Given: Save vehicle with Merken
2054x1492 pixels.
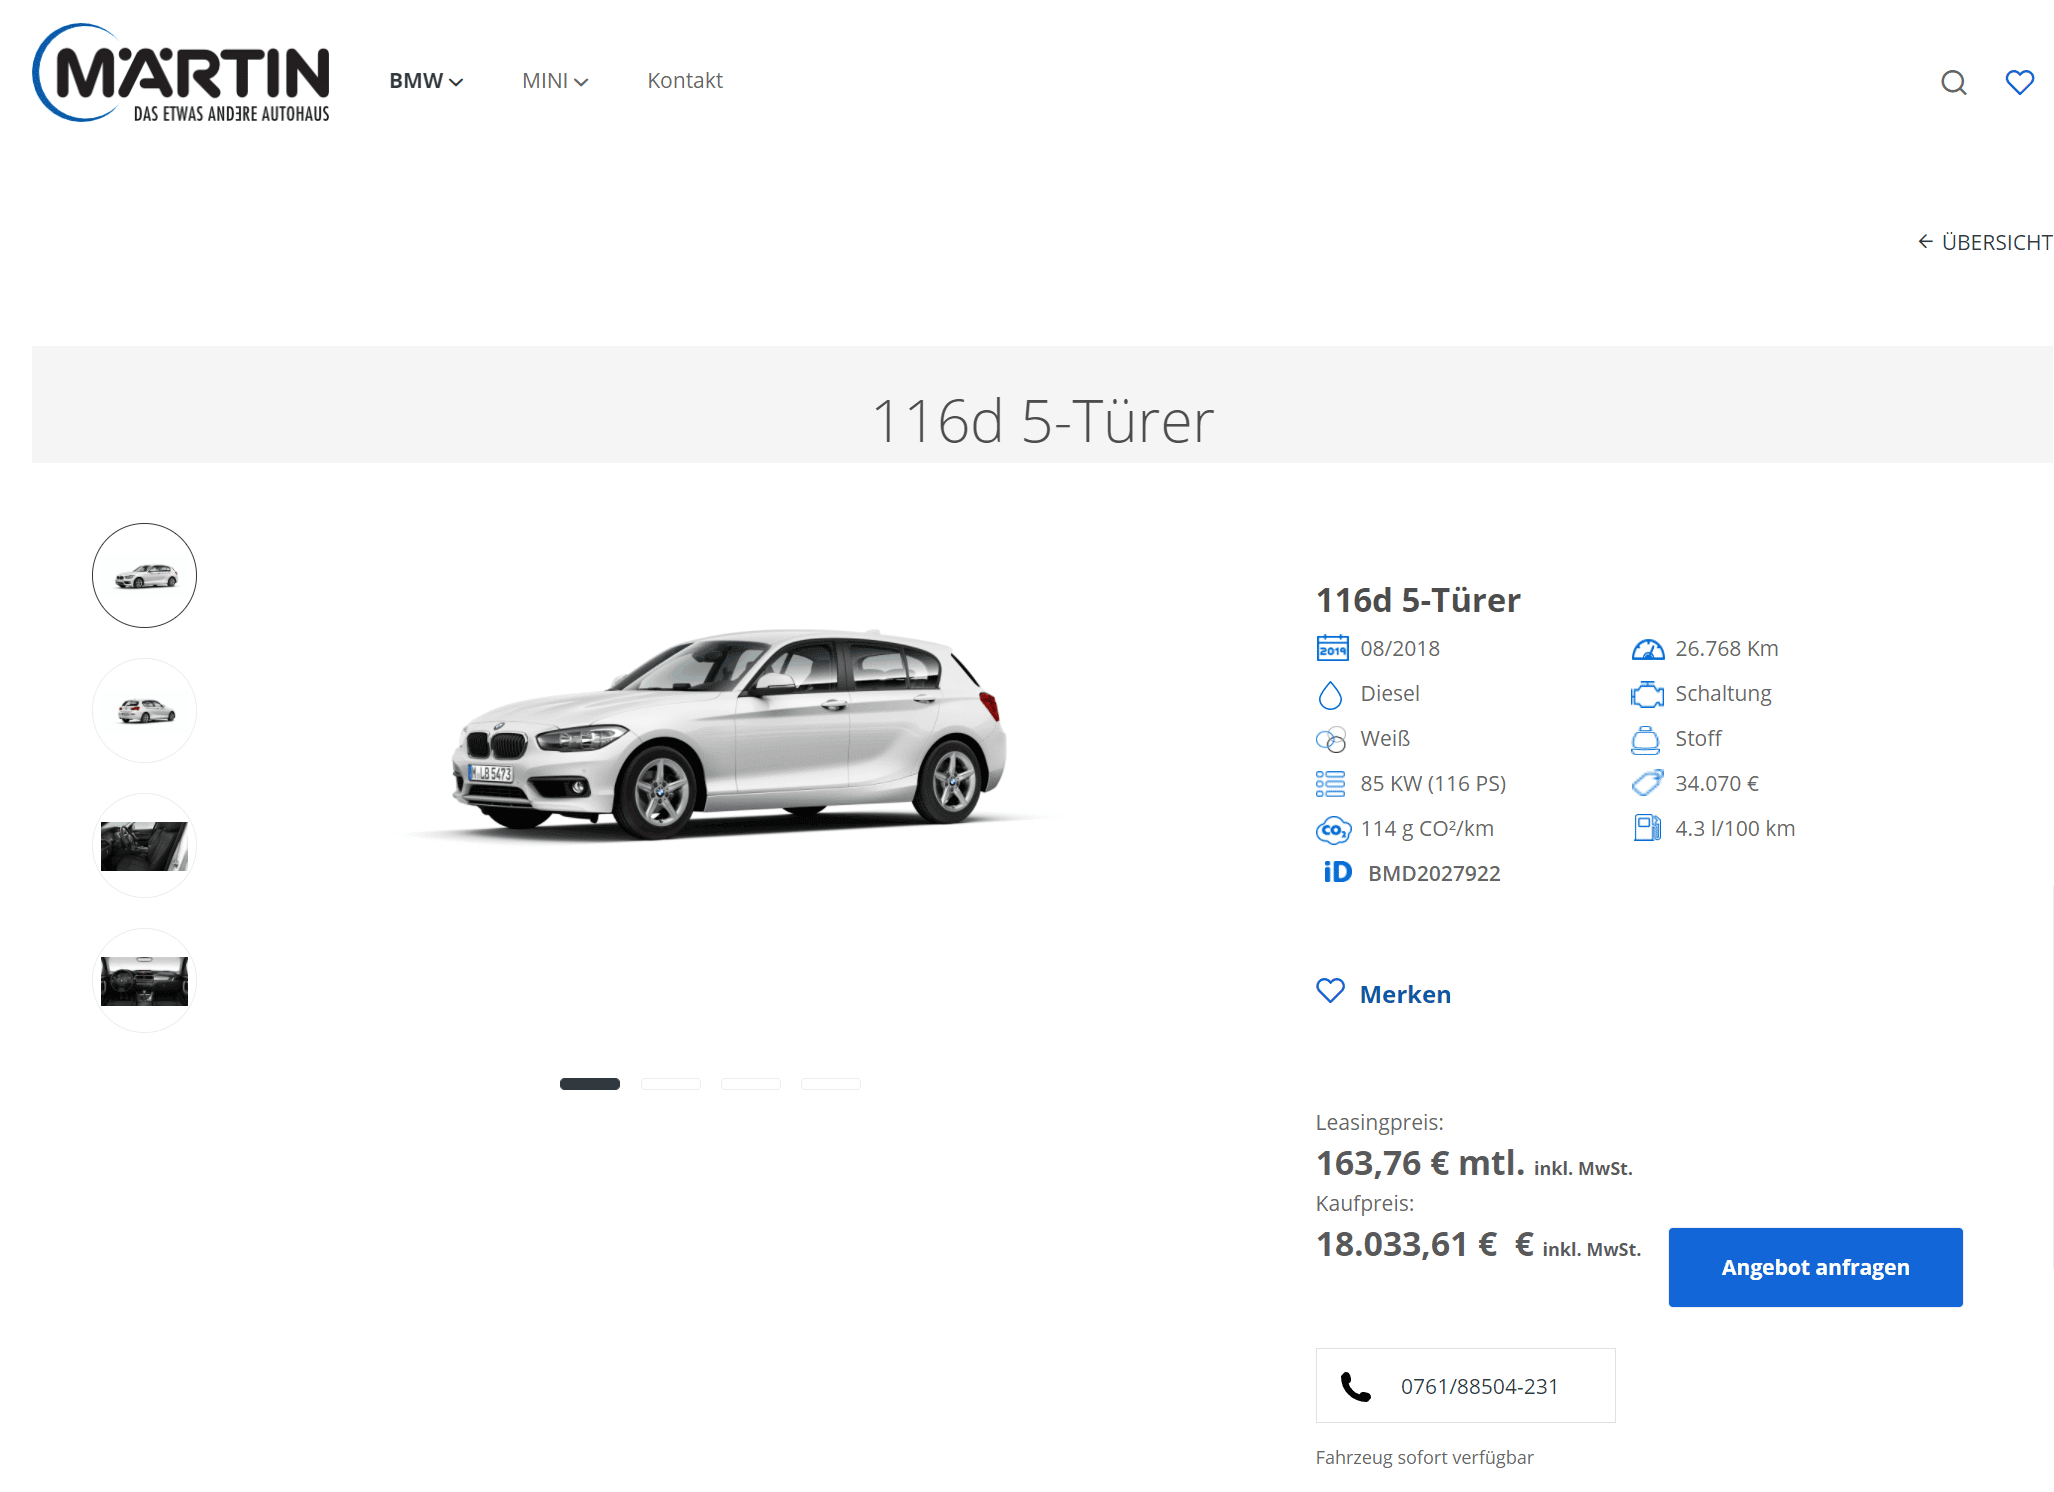Looking at the screenshot, I should click(1384, 993).
